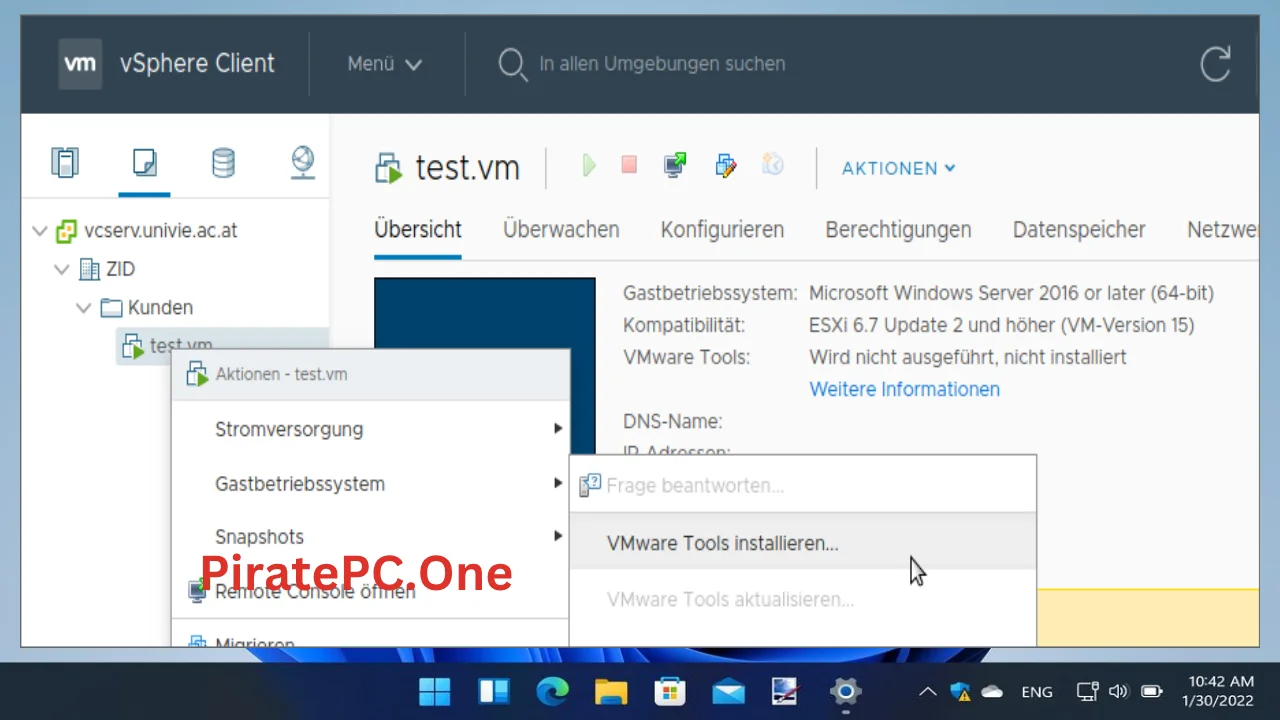Click the battery tray icon
Viewport: 1280px width, 720px height.
coord(1152,692)
